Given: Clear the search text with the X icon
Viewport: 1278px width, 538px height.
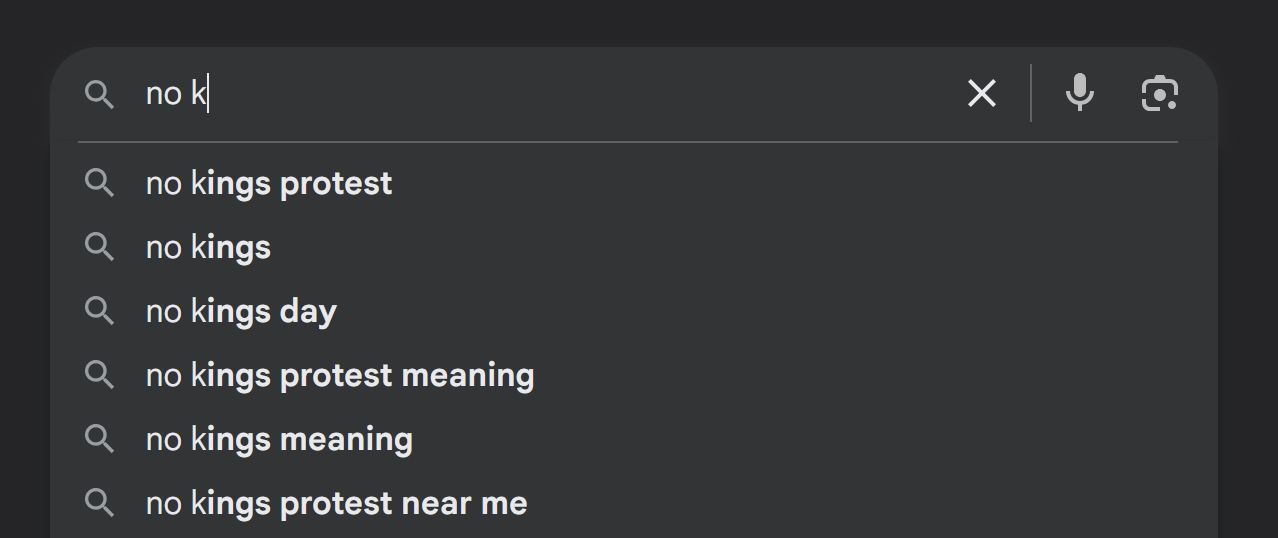Looking at the screenshot, I should [982, 94].
